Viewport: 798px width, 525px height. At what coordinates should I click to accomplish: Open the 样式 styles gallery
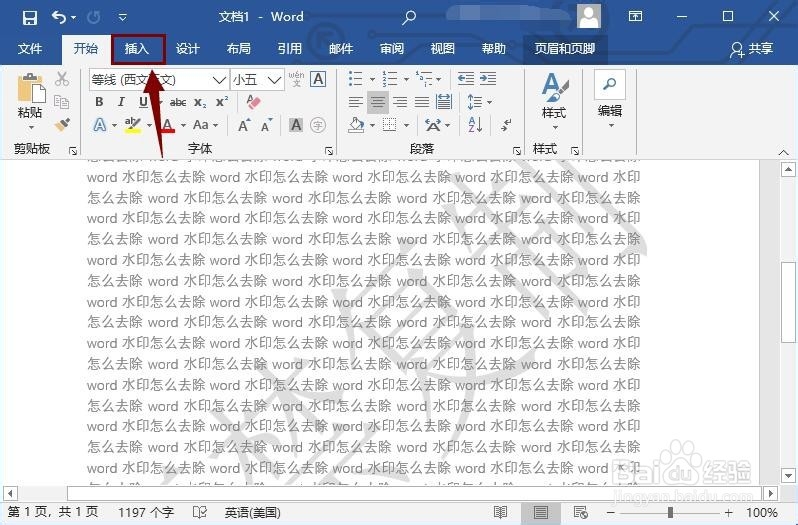tap(554, 101)
